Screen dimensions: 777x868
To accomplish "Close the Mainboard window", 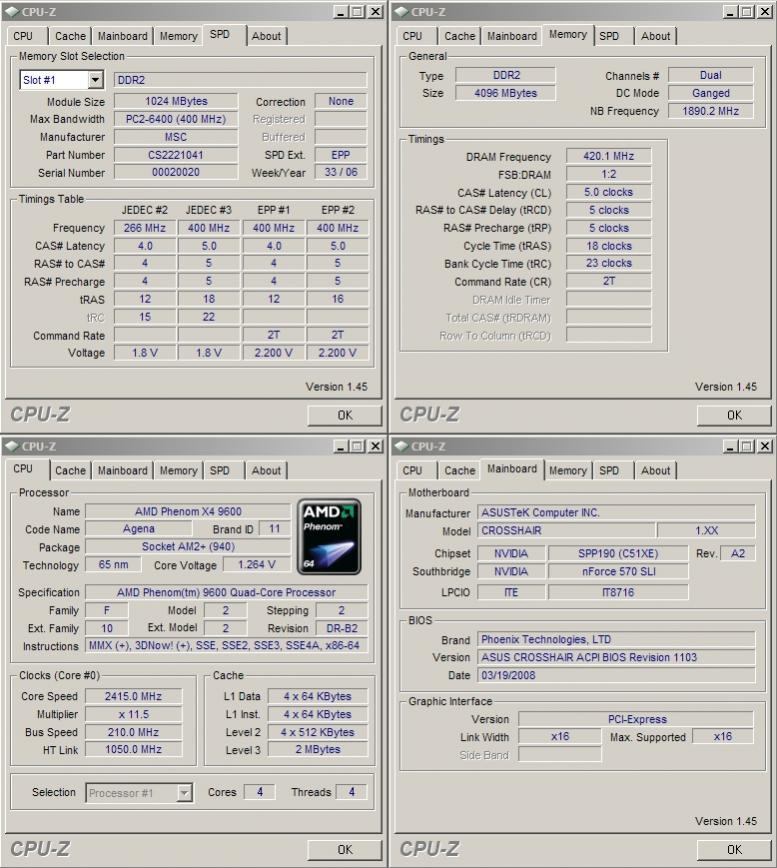I will point(765,446).
